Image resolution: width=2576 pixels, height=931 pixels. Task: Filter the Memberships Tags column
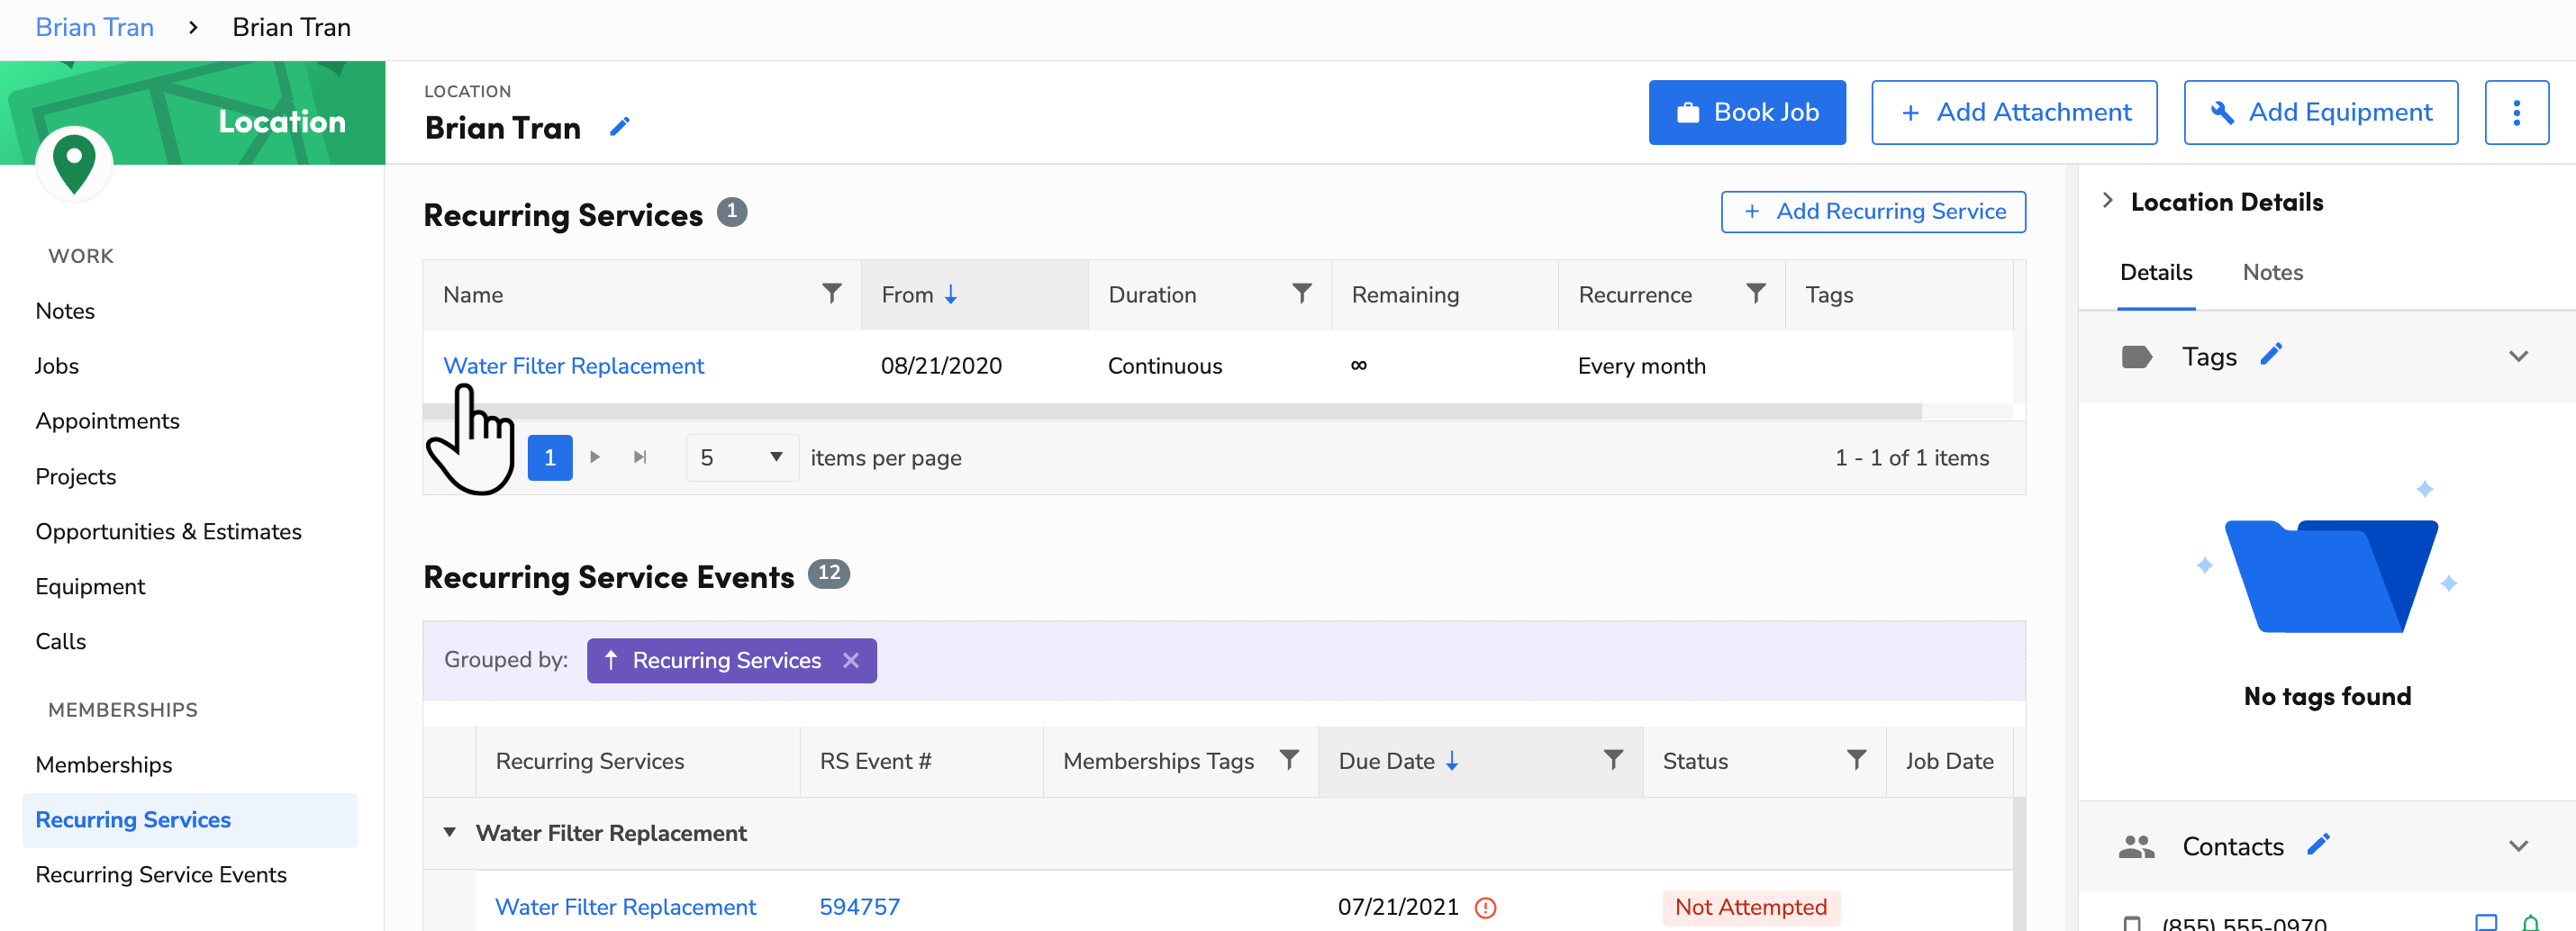pos(1289,761)
